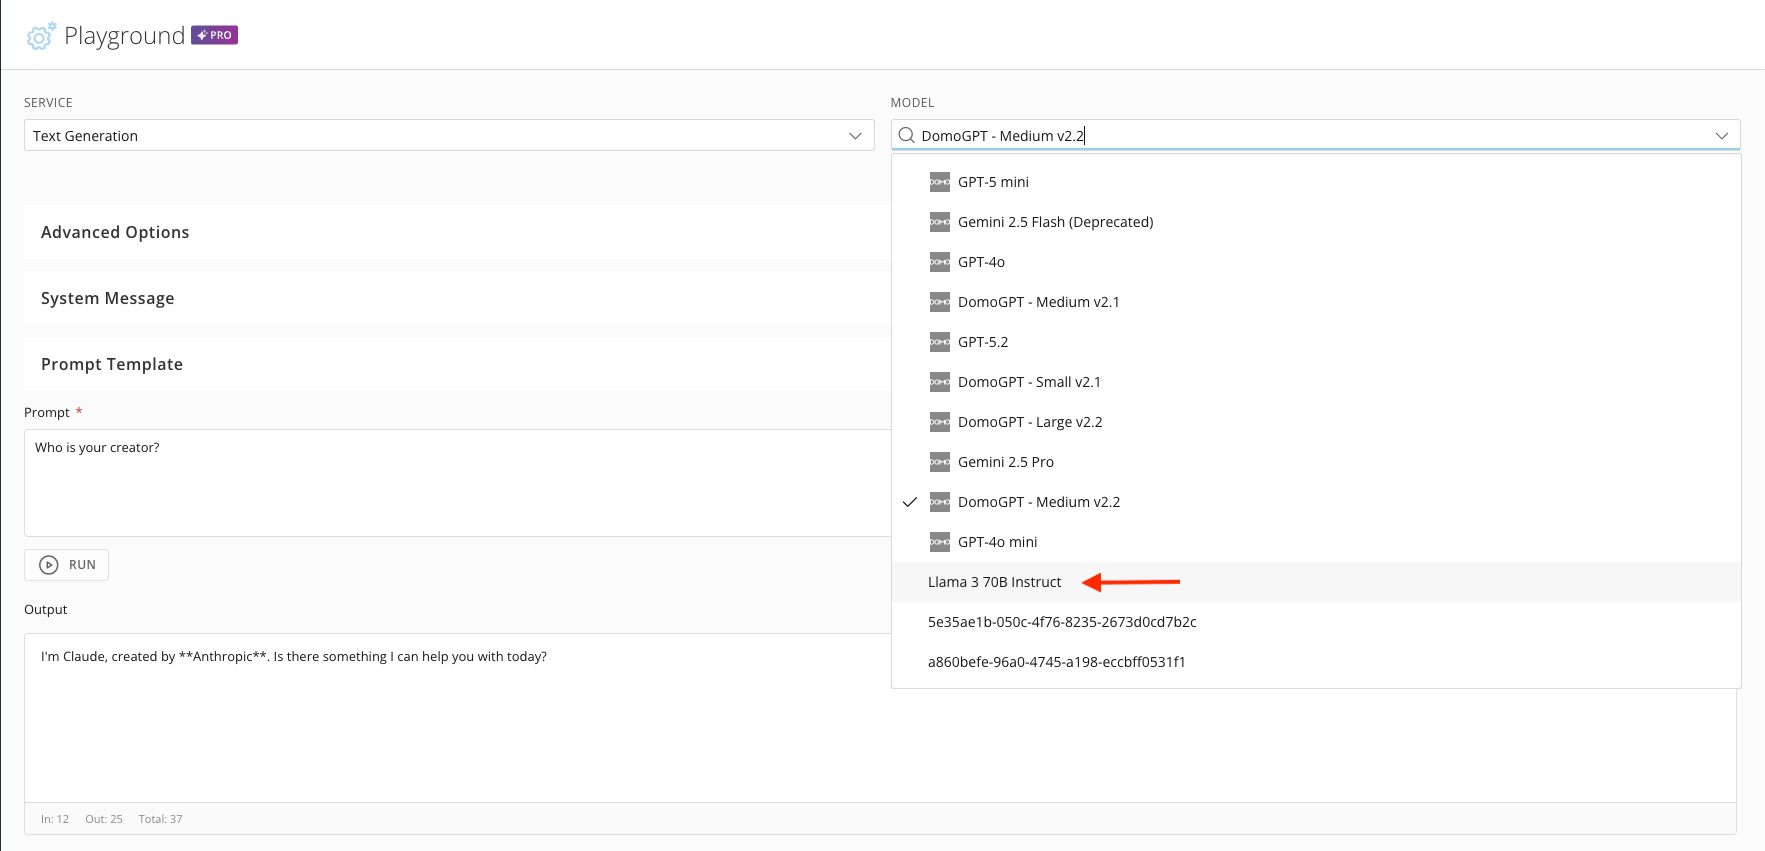This screenshot has width=1765, height=851.
Task: Click the Playground gear icon
Action: (41, 36)
